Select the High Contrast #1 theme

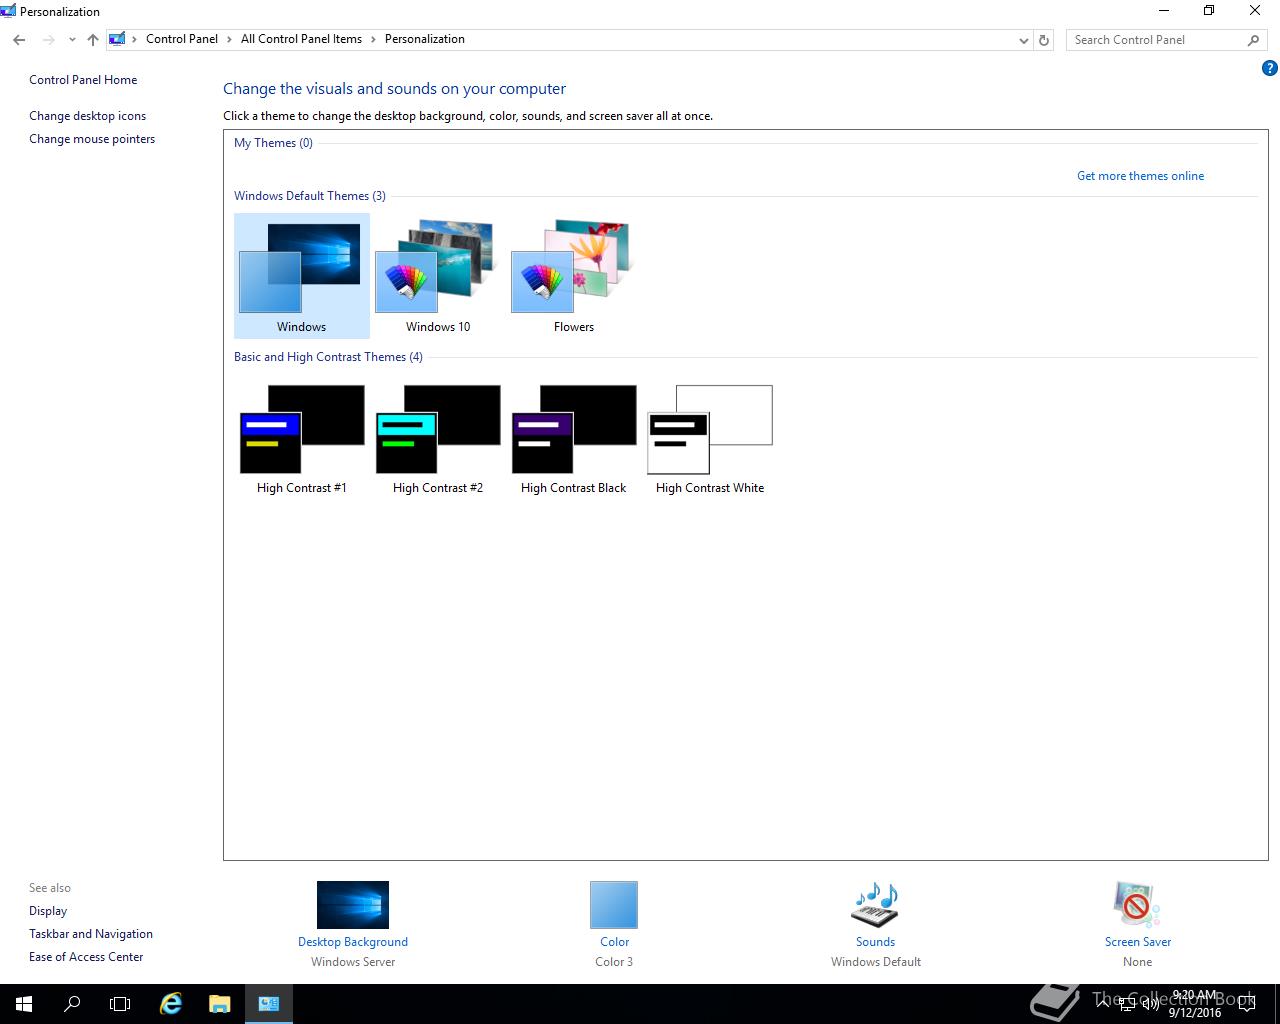point(301,438)
